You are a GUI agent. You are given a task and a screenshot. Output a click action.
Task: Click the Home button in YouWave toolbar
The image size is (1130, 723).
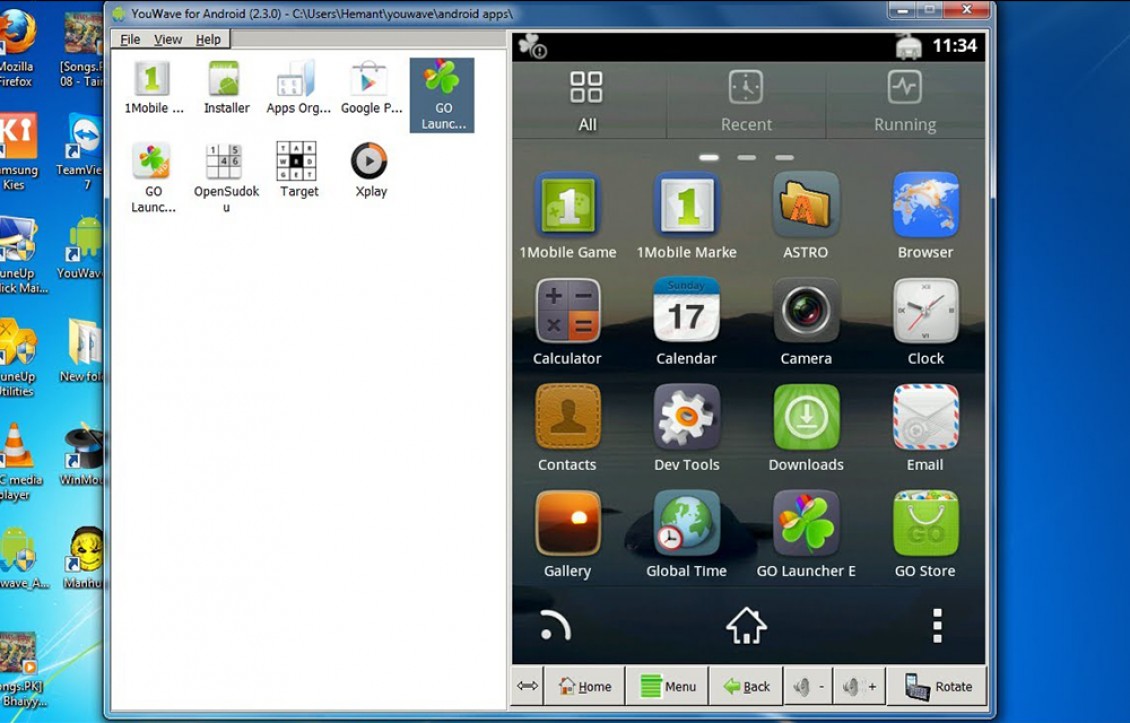[584, 686]
